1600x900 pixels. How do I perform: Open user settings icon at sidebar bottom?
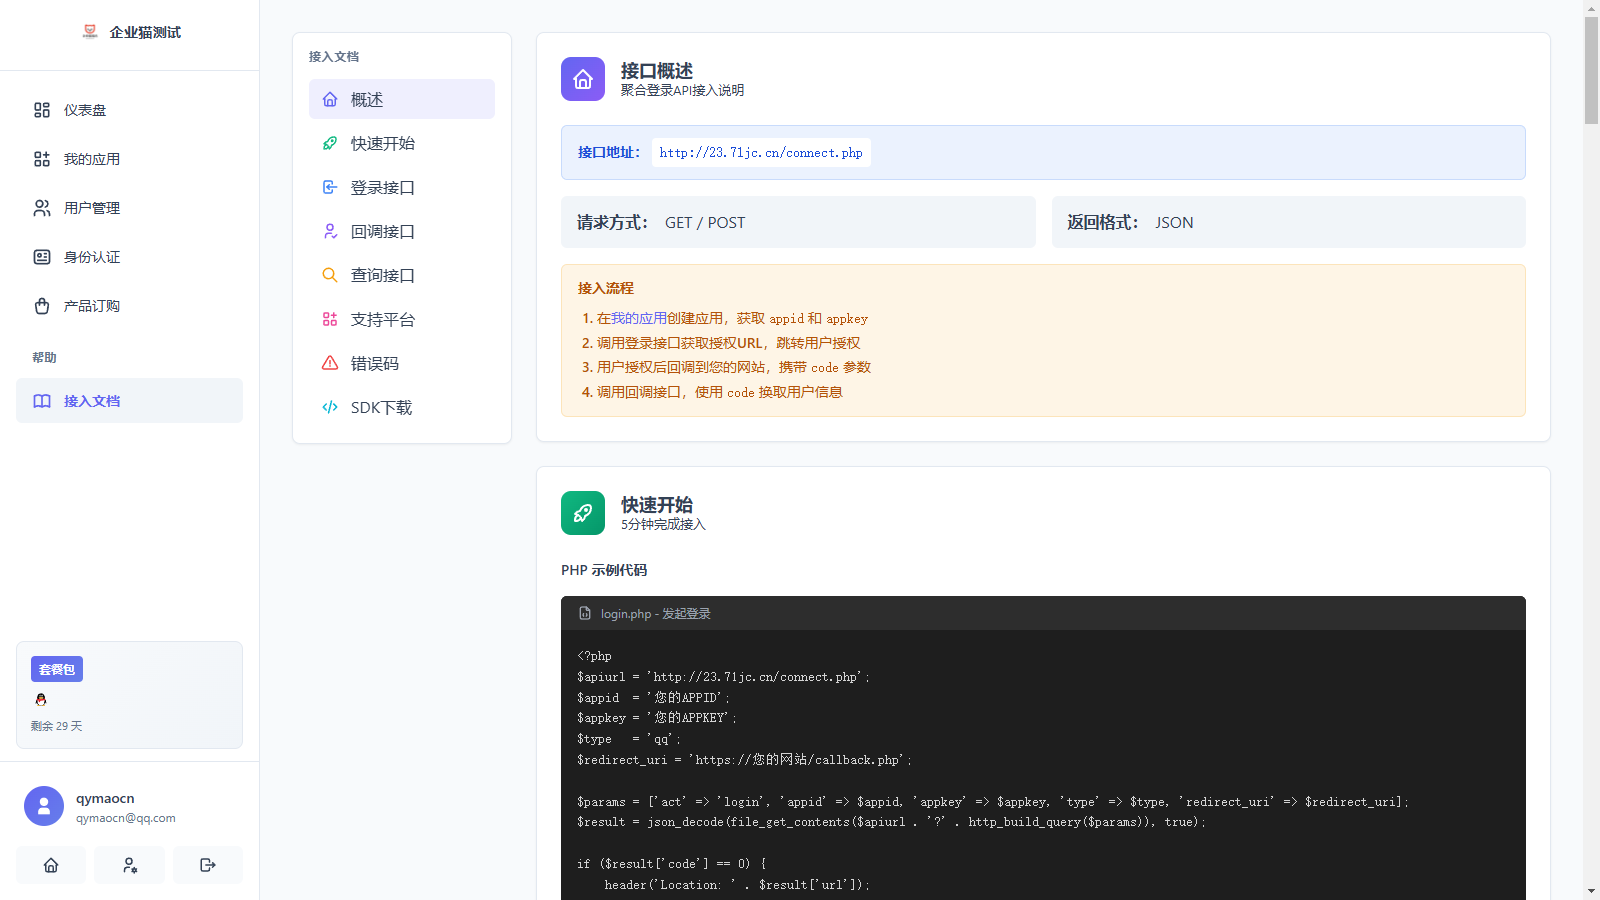129,865
